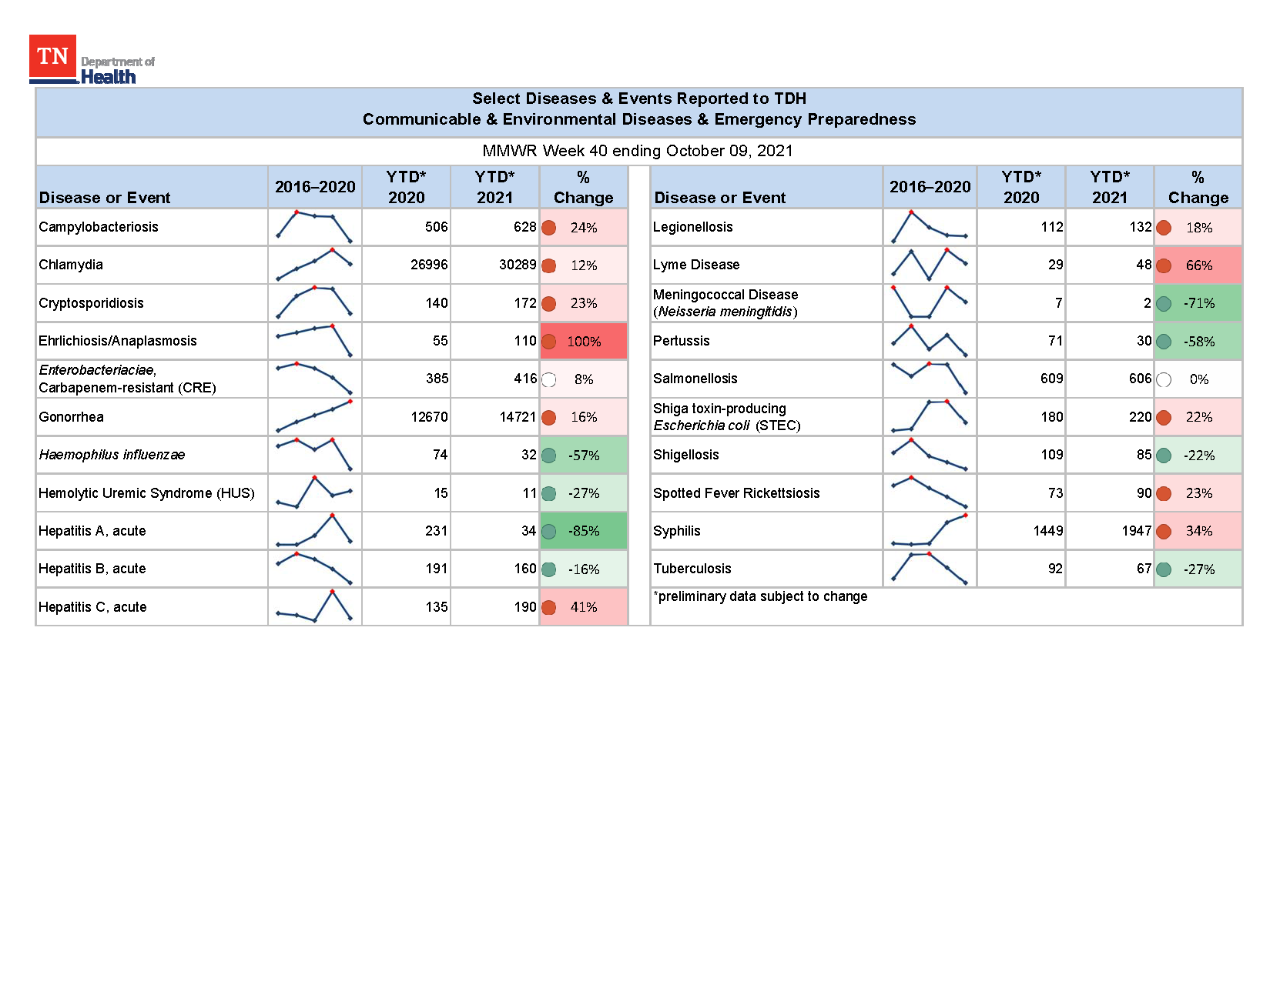1280x988 pixels.
Task: Select the white neutral dot for Salmonellosis
Action: click(1164, 380)
